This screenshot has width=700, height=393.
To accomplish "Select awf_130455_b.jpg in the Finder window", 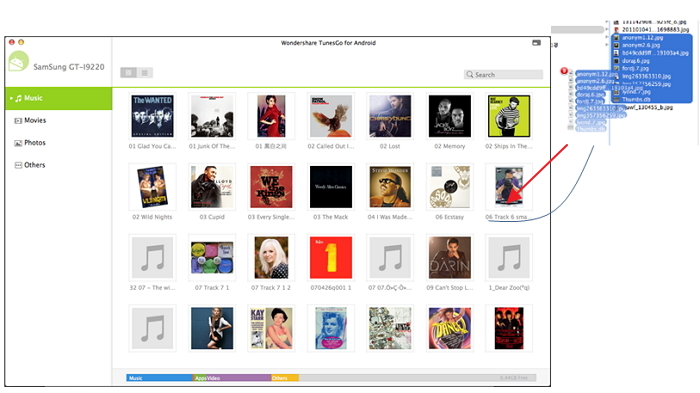I will click(x=648, y=108).
